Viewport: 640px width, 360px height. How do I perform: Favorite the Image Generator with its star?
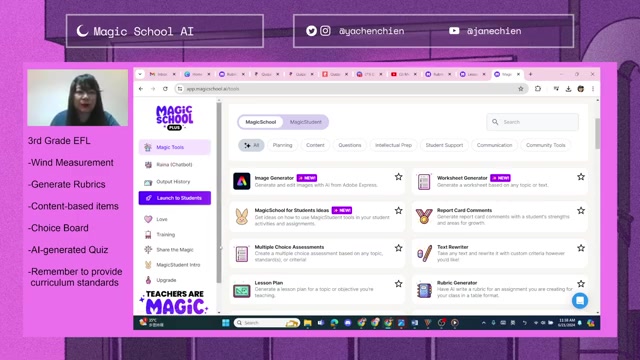point(398,177)
